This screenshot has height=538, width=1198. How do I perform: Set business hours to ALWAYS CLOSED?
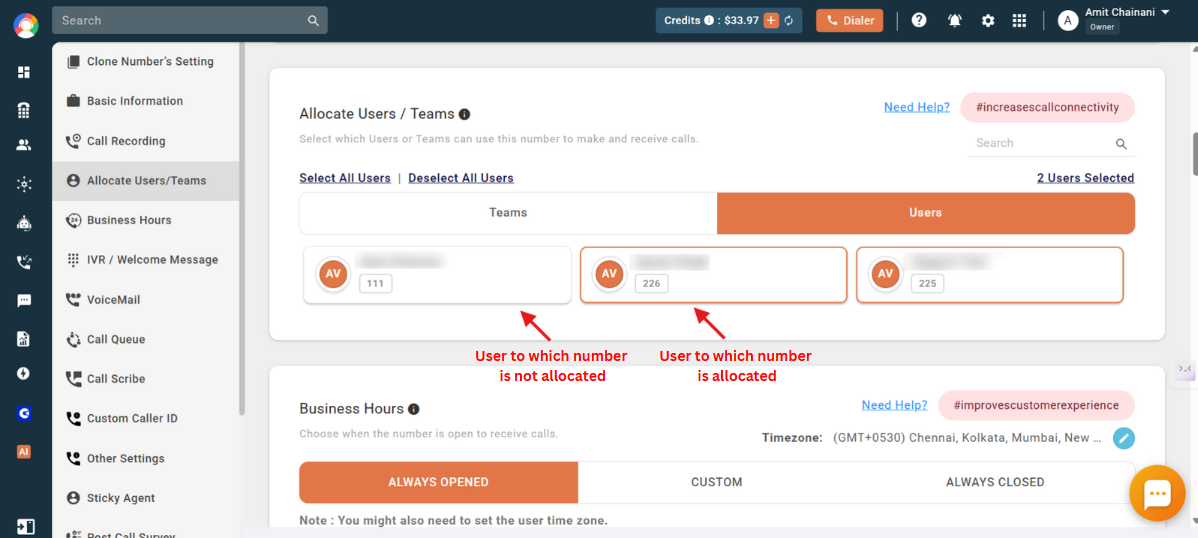tap(995, 482)
